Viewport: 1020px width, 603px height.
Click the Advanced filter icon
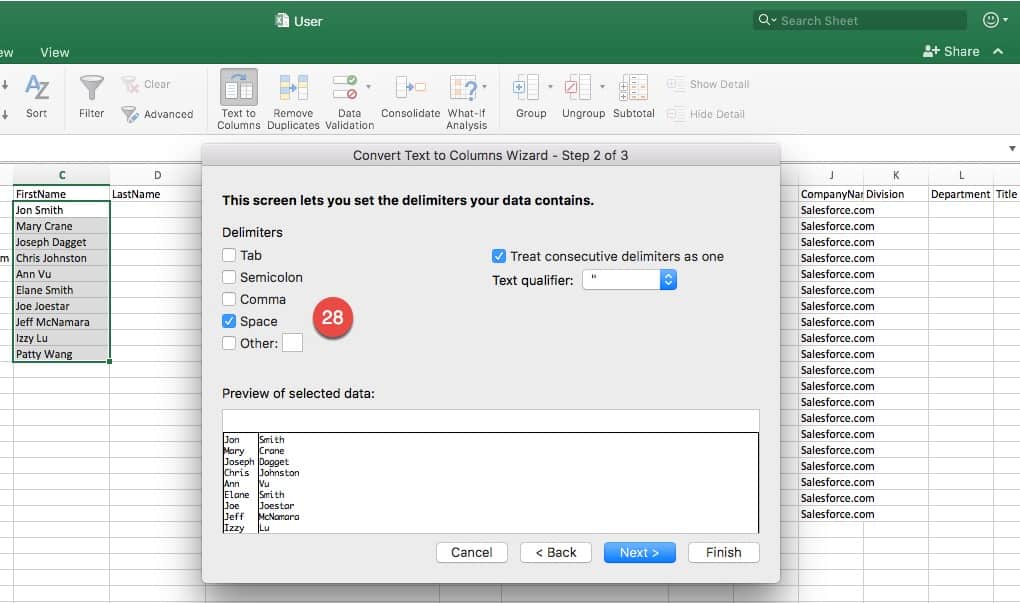[x=130, y=114]
